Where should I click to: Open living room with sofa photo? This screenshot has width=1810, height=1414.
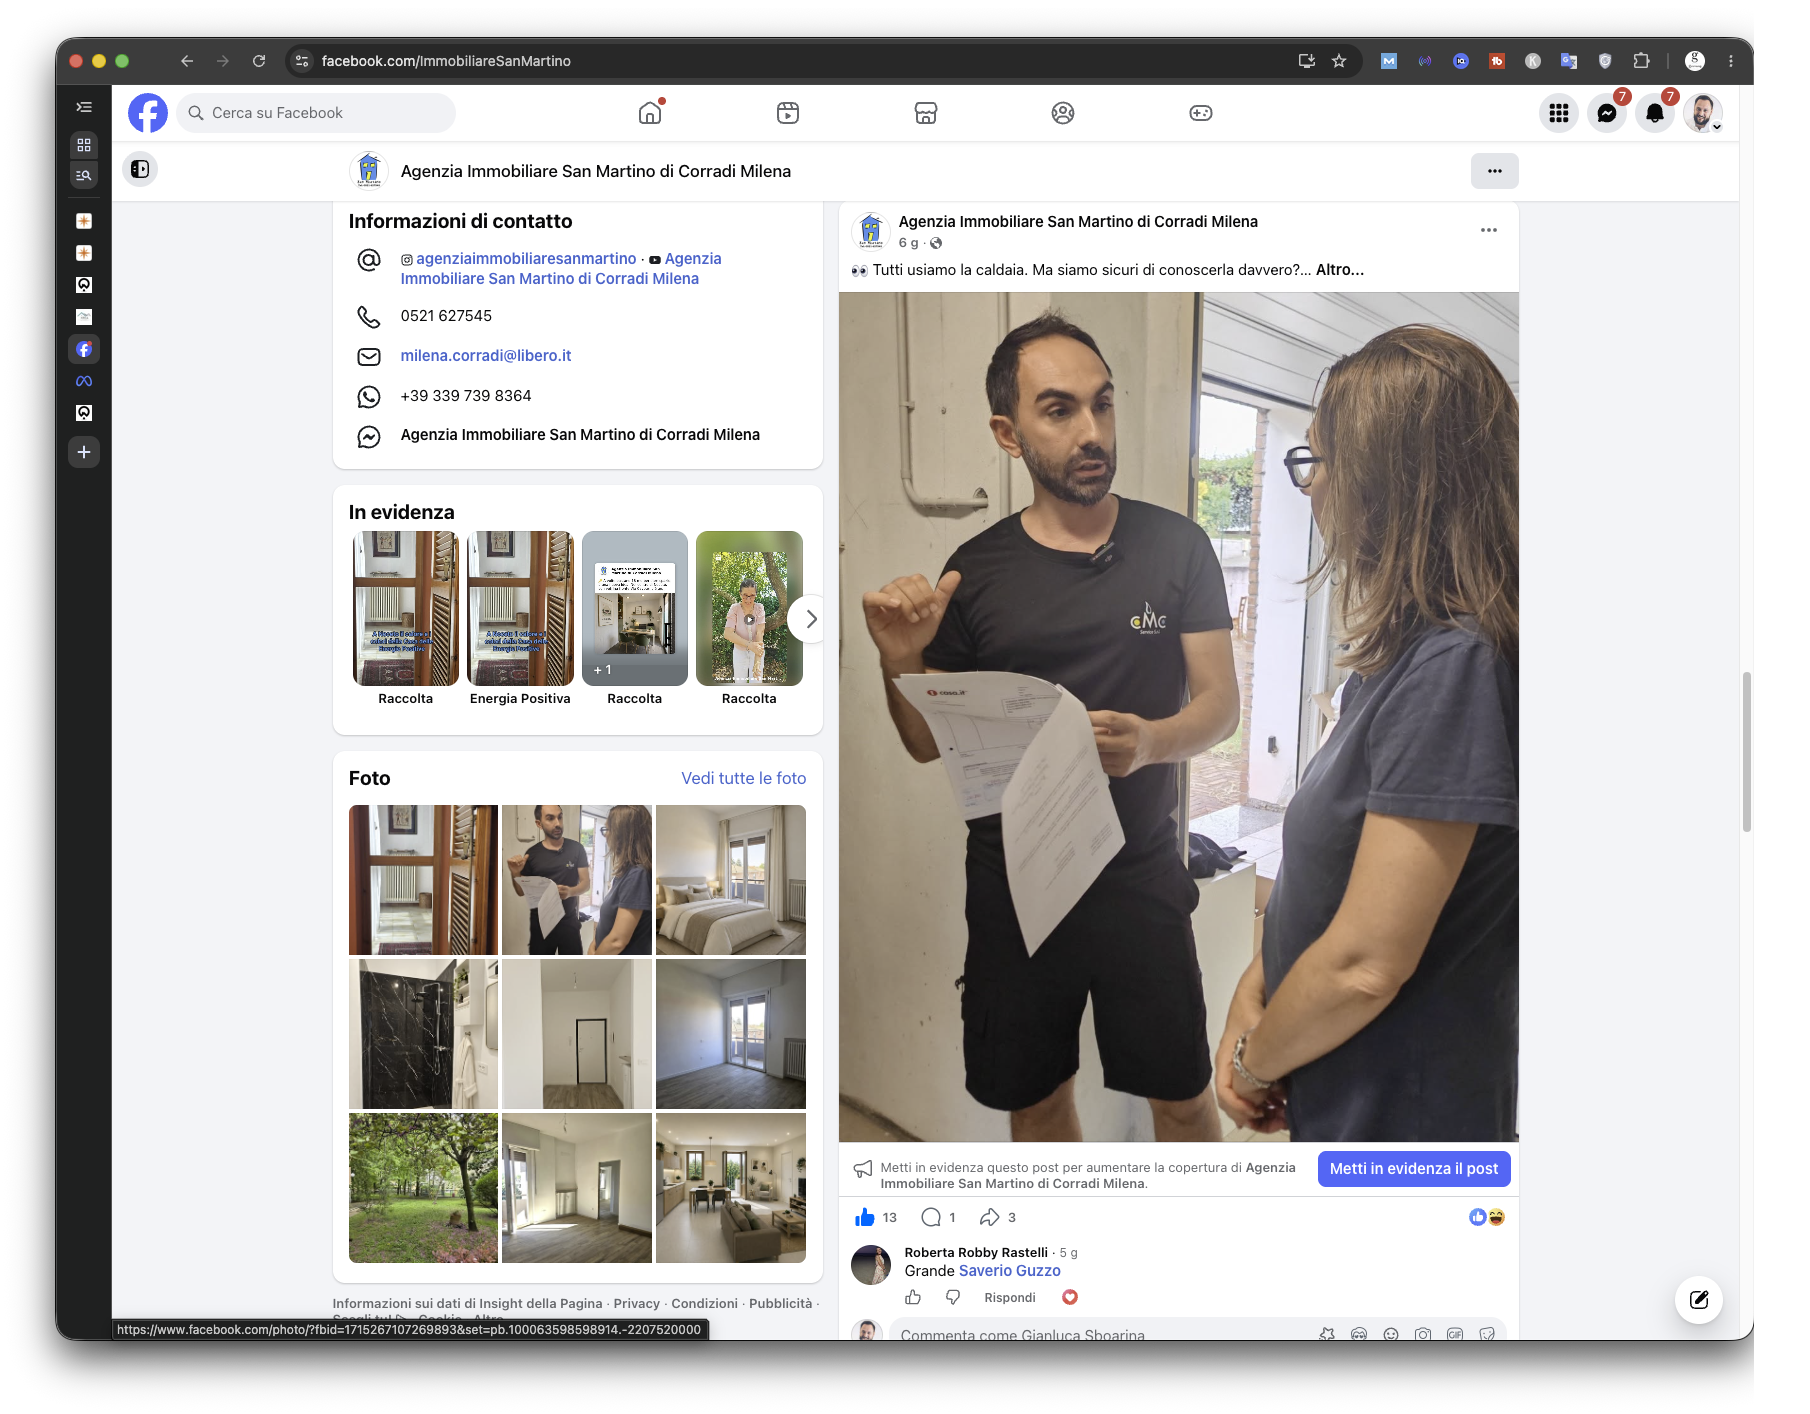[731, 1188]
